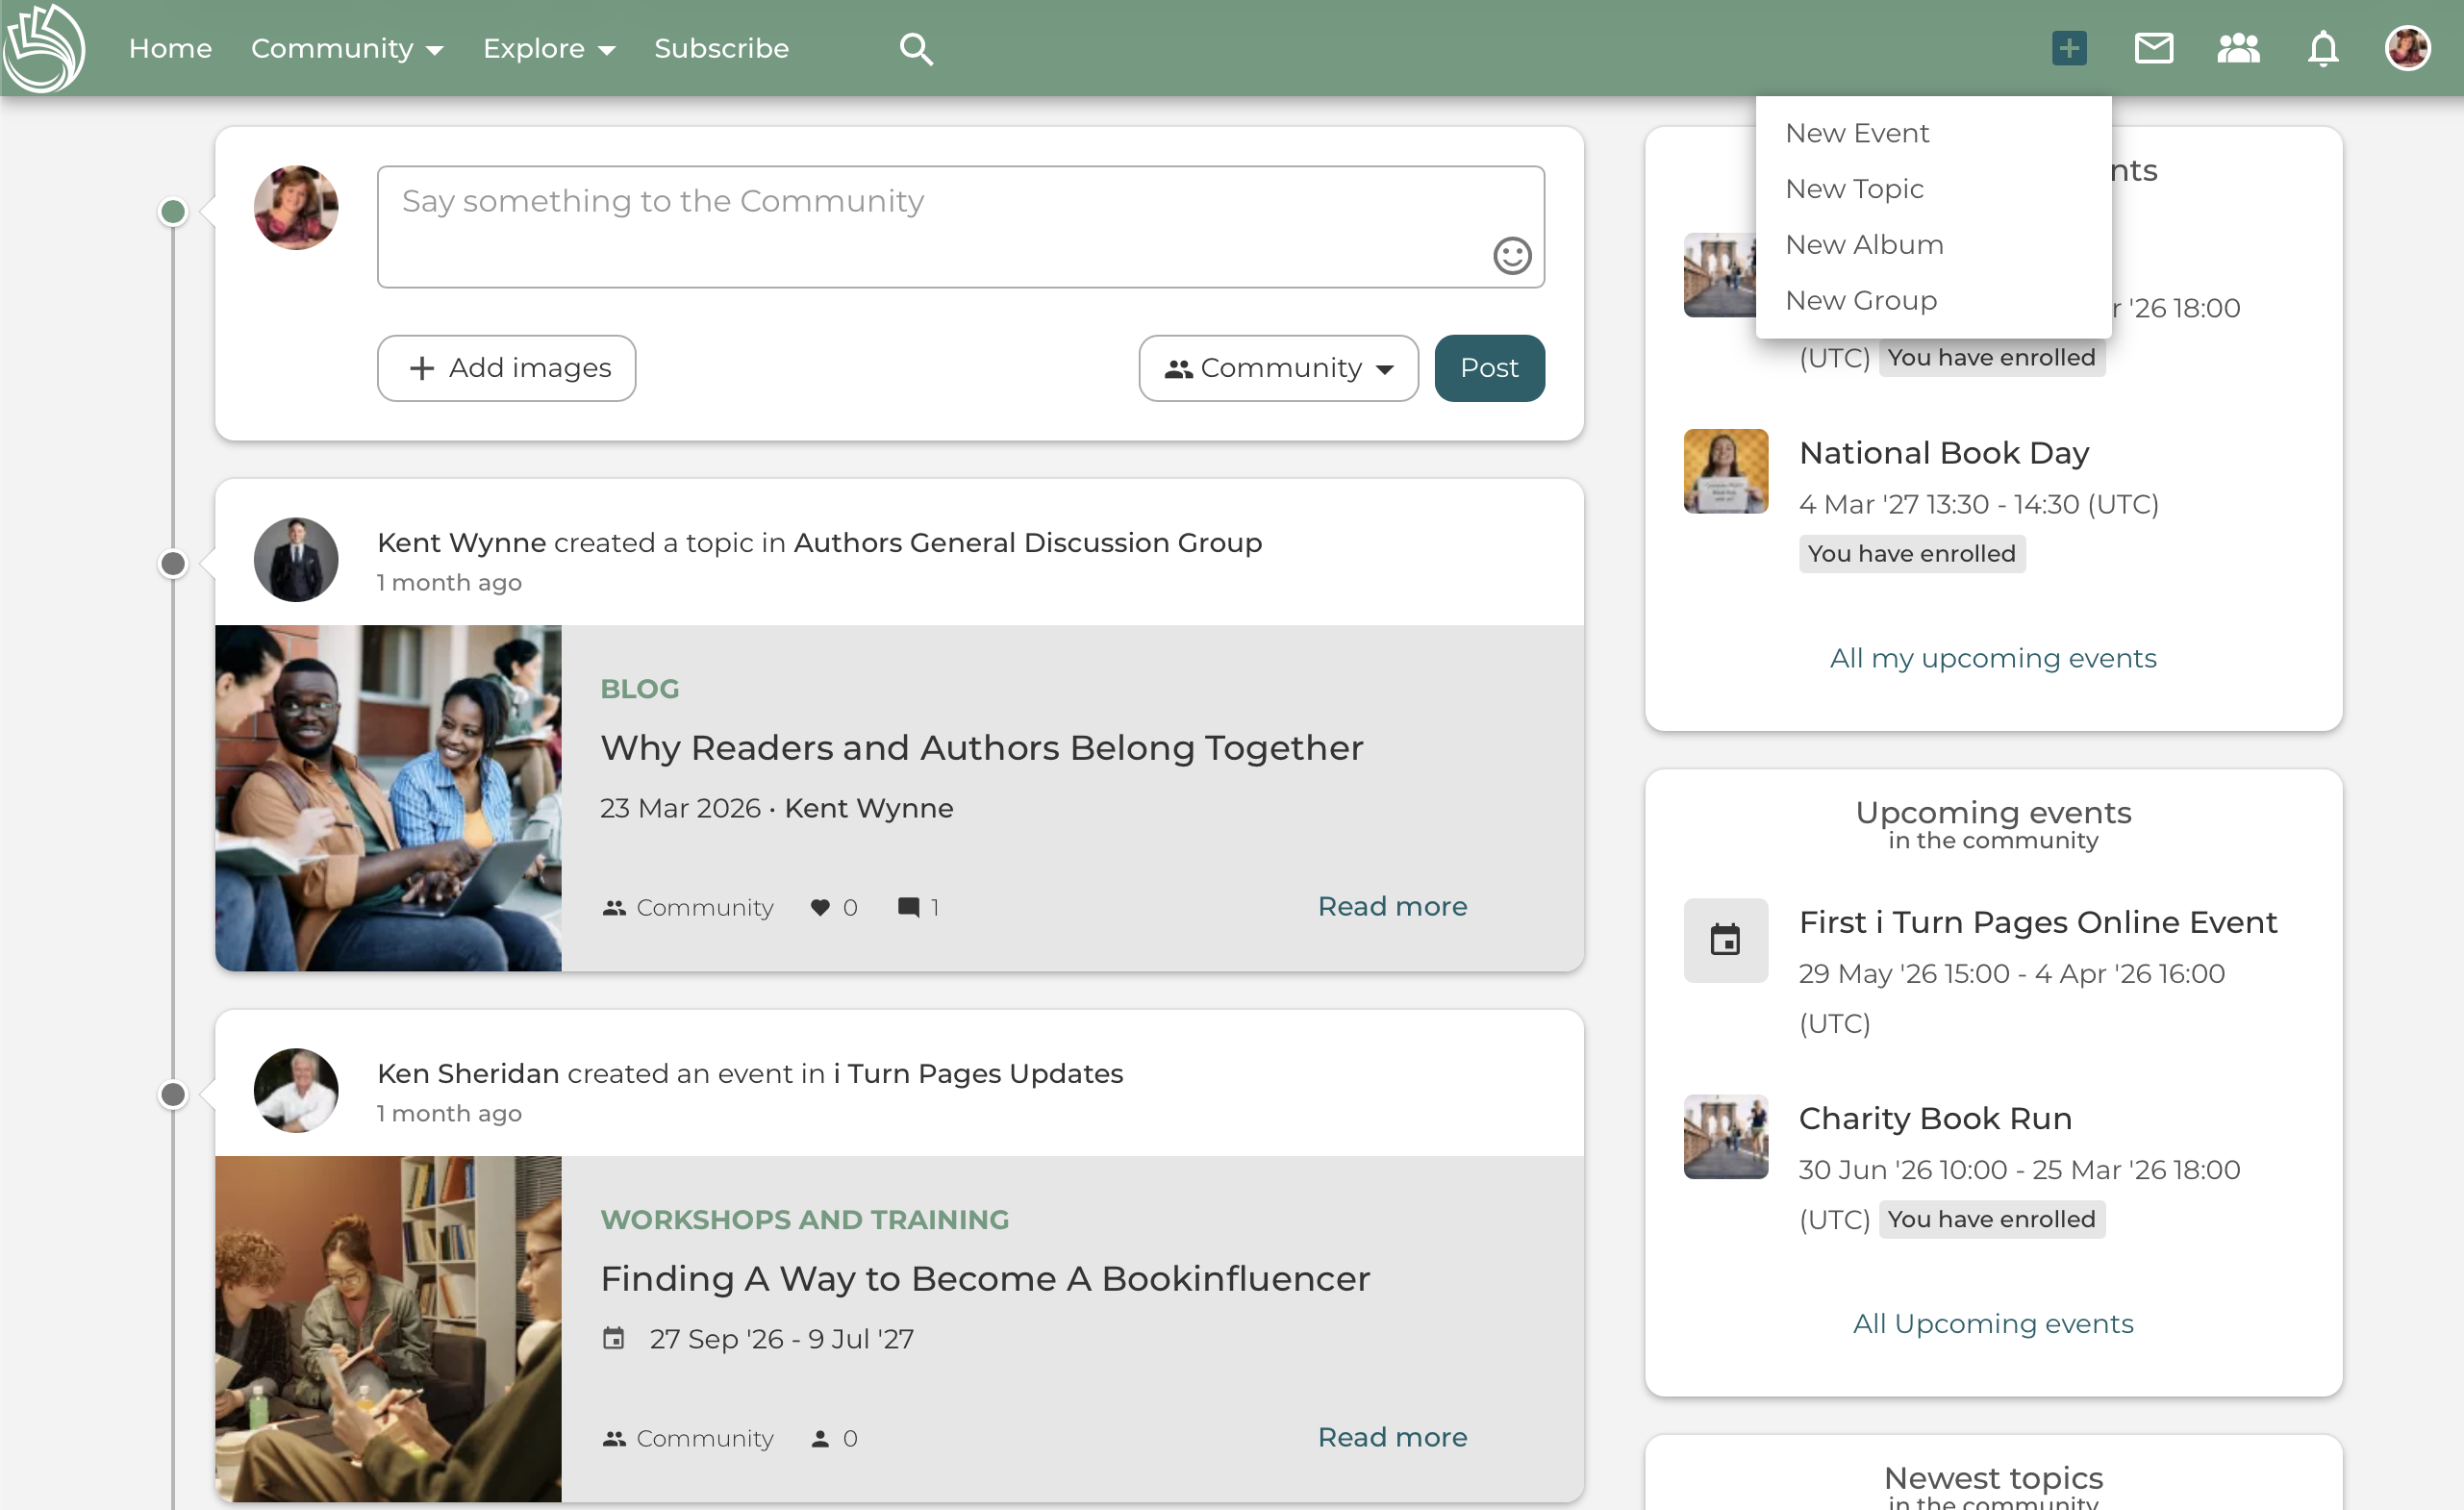Open the notifications bell icon
The image size is (2464, 1510).
tap(2323, 48)
